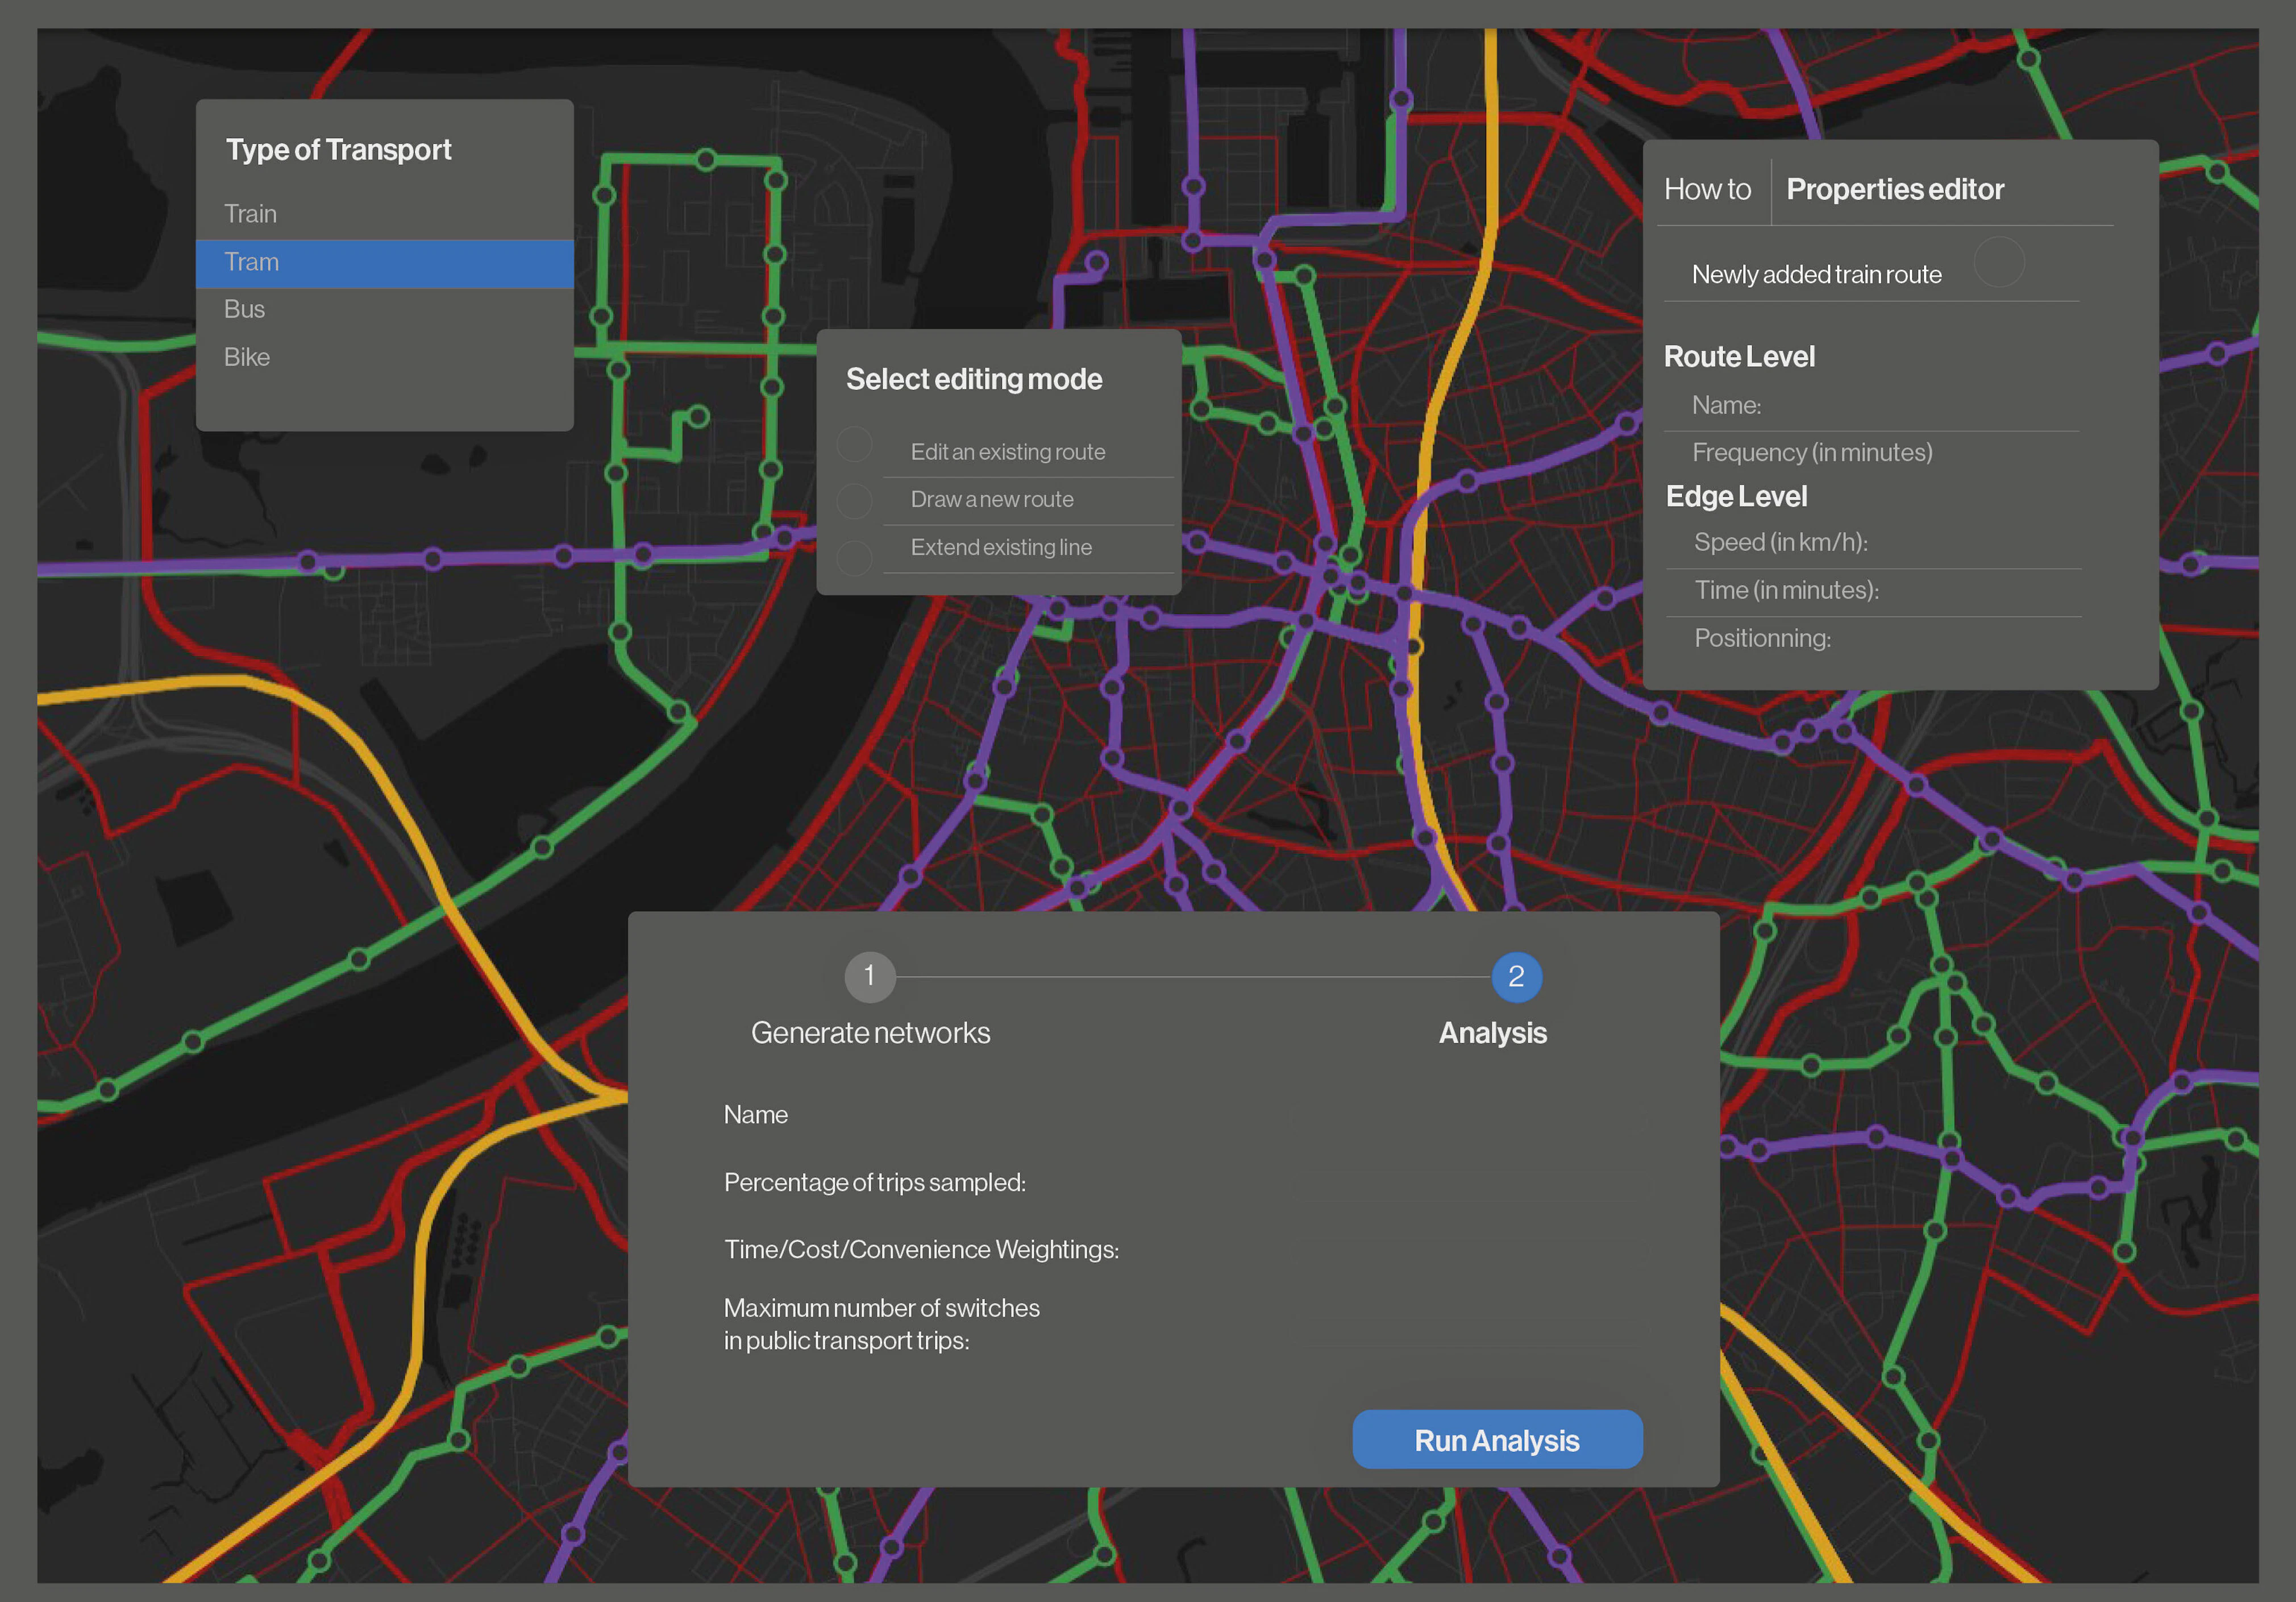
Task: Select Train in Type of Transport list
Action: 384,214
